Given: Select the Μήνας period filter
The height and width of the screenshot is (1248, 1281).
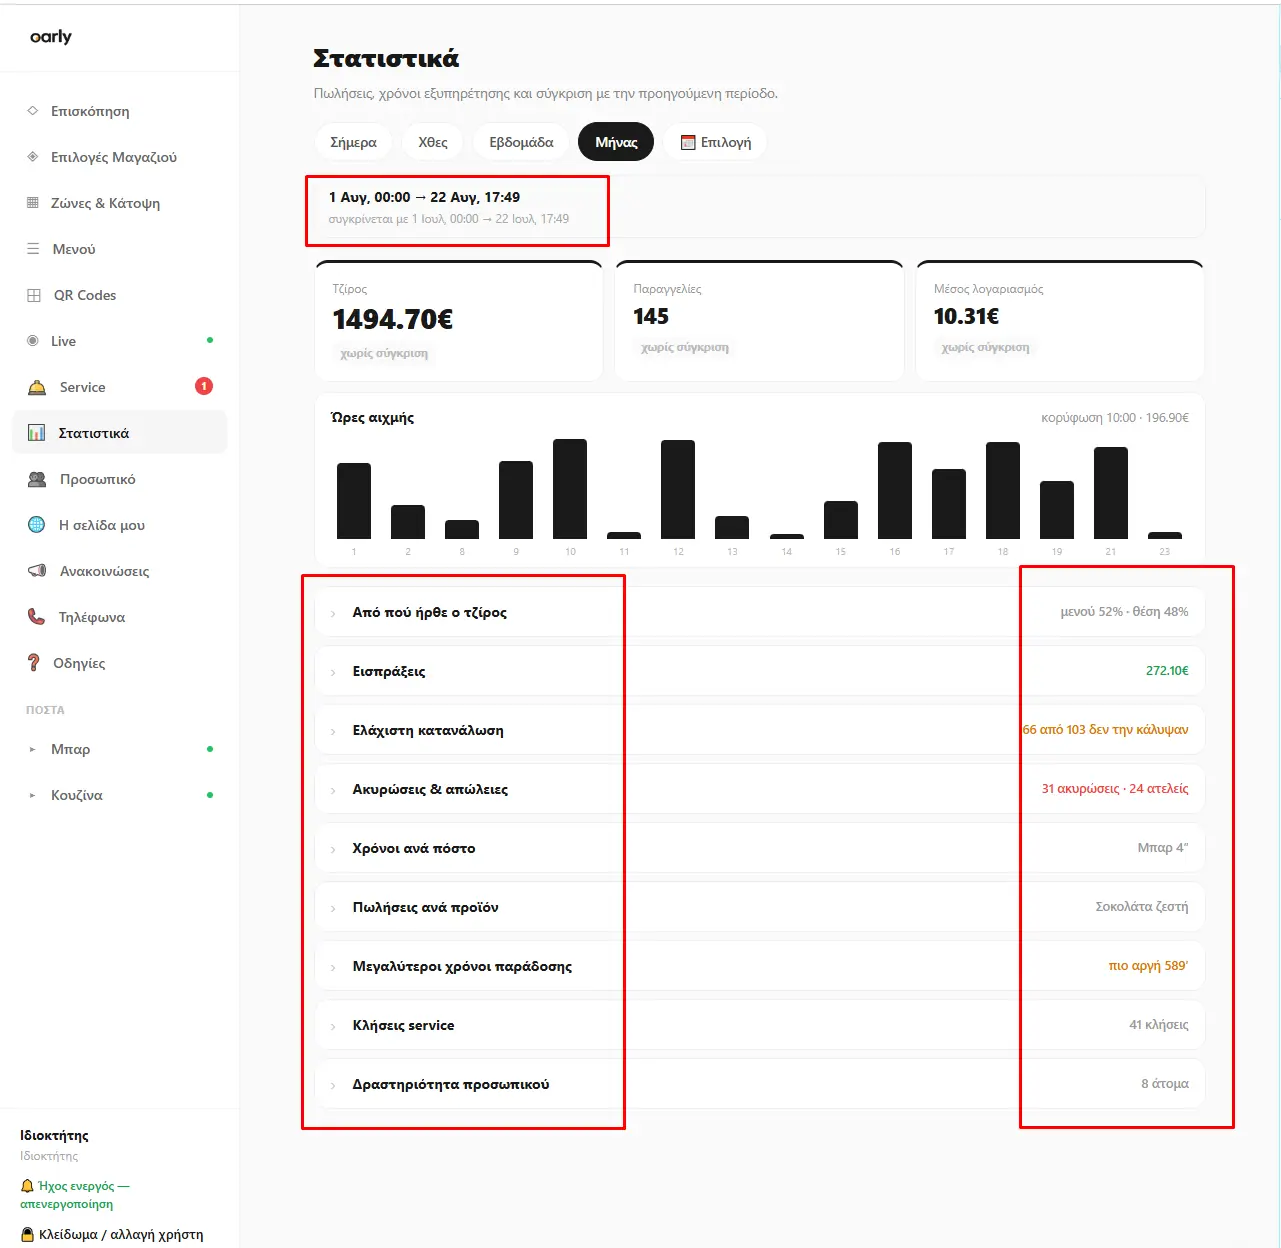Looking at the screenshot, I should click(x=616, y=142).
